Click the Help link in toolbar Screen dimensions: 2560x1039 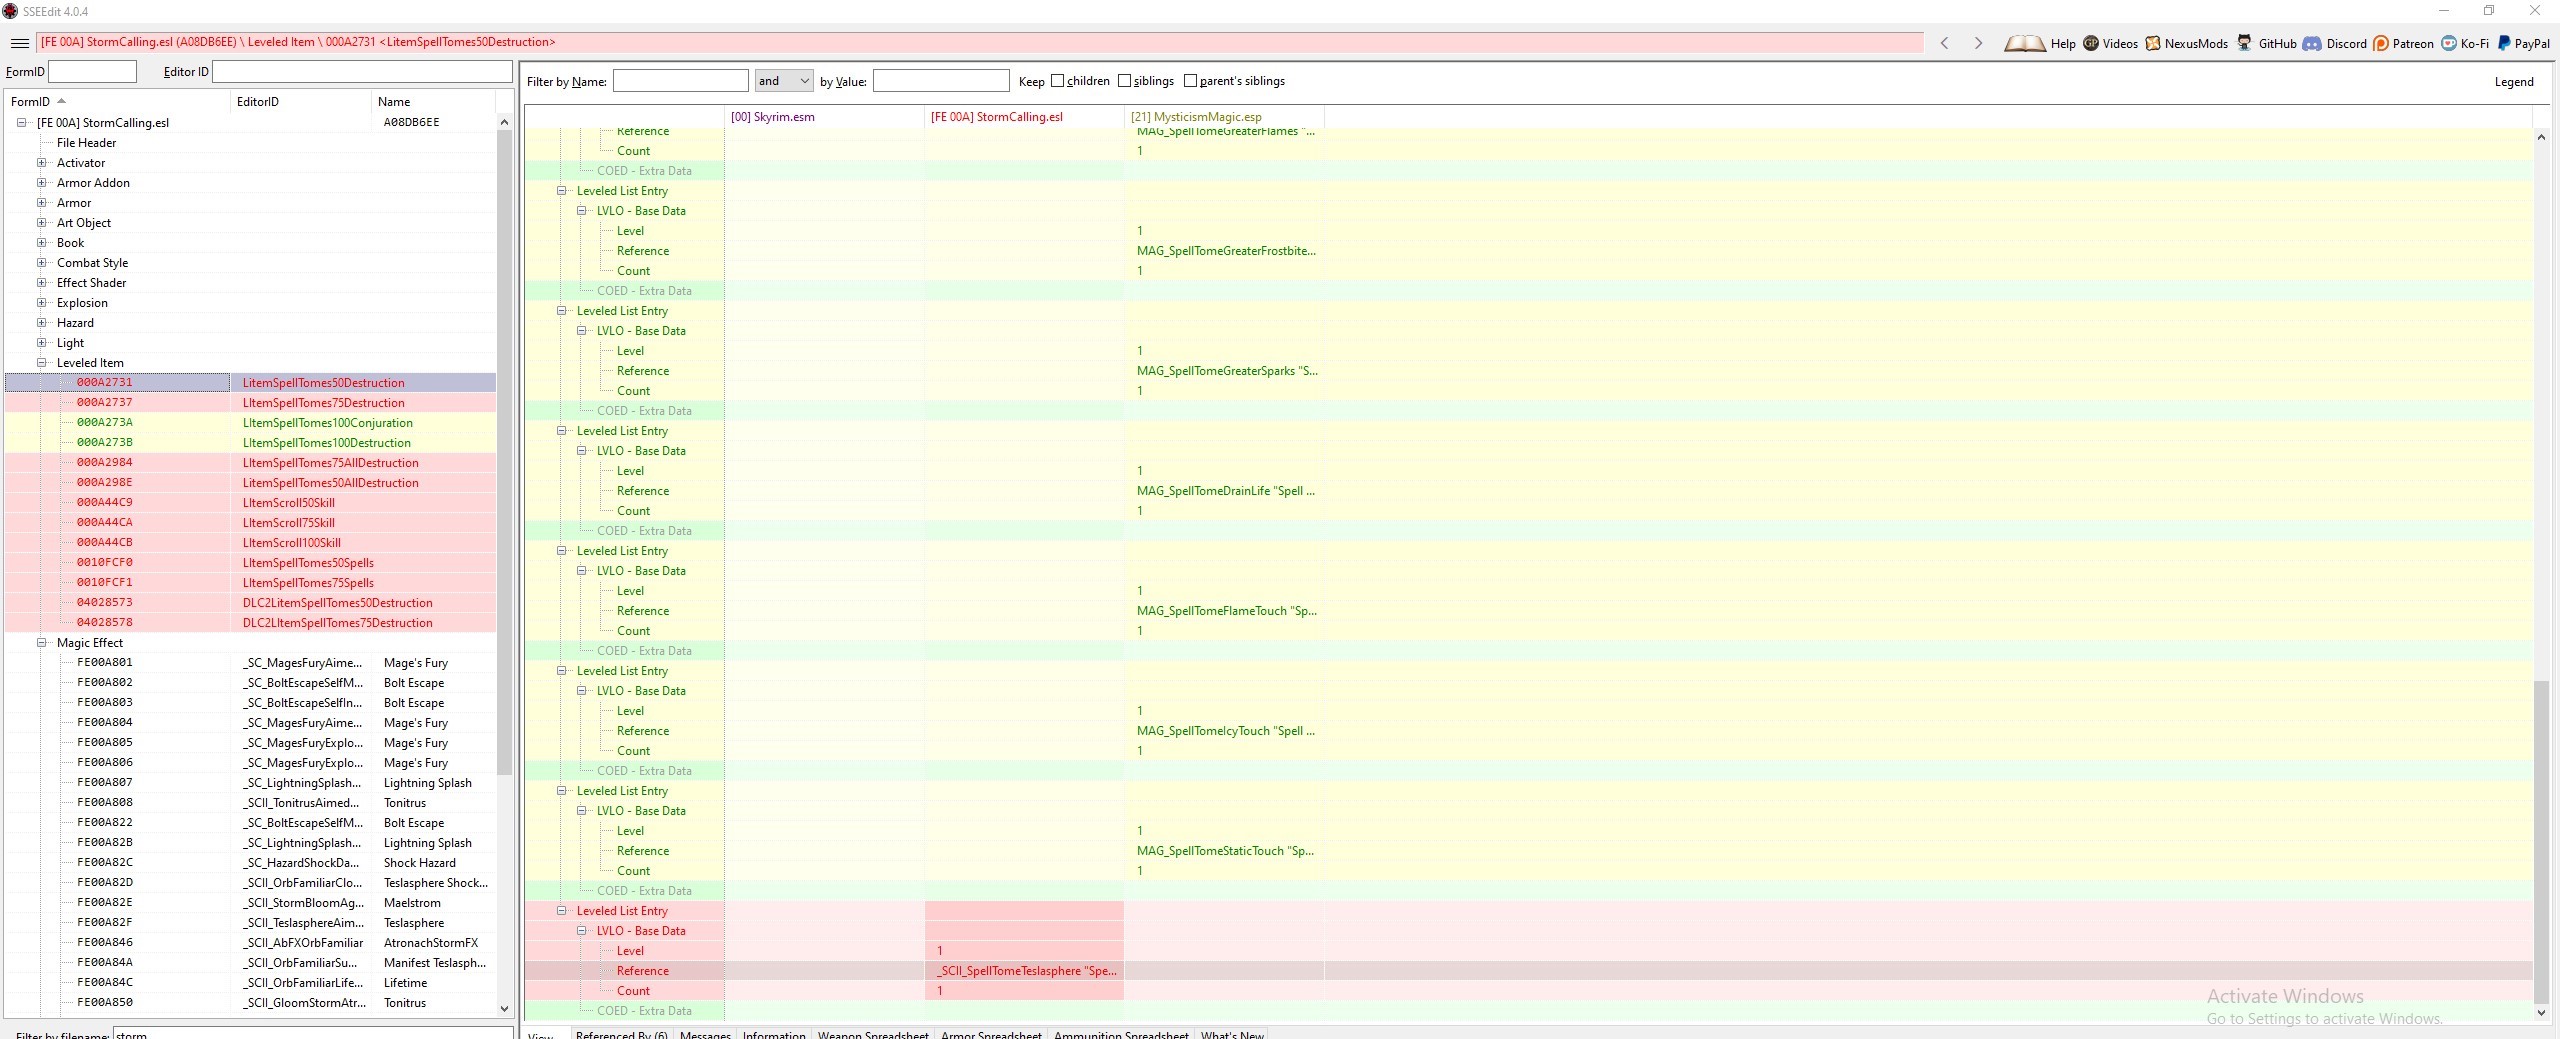click(2063, 44)
